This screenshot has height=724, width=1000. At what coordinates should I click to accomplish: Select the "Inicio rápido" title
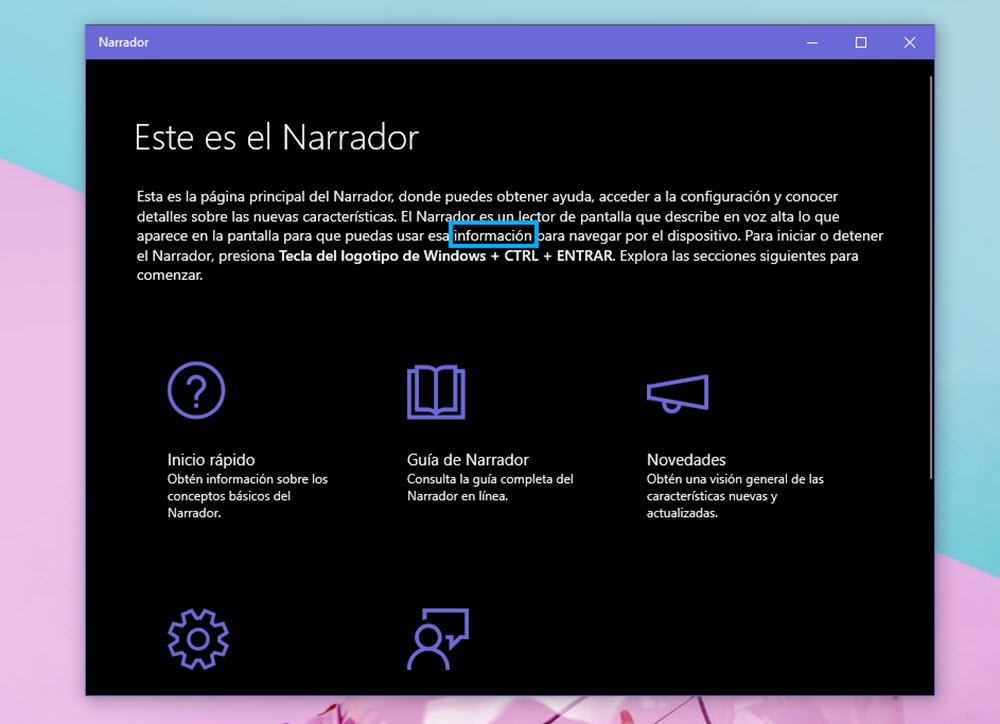coord(211,460)
